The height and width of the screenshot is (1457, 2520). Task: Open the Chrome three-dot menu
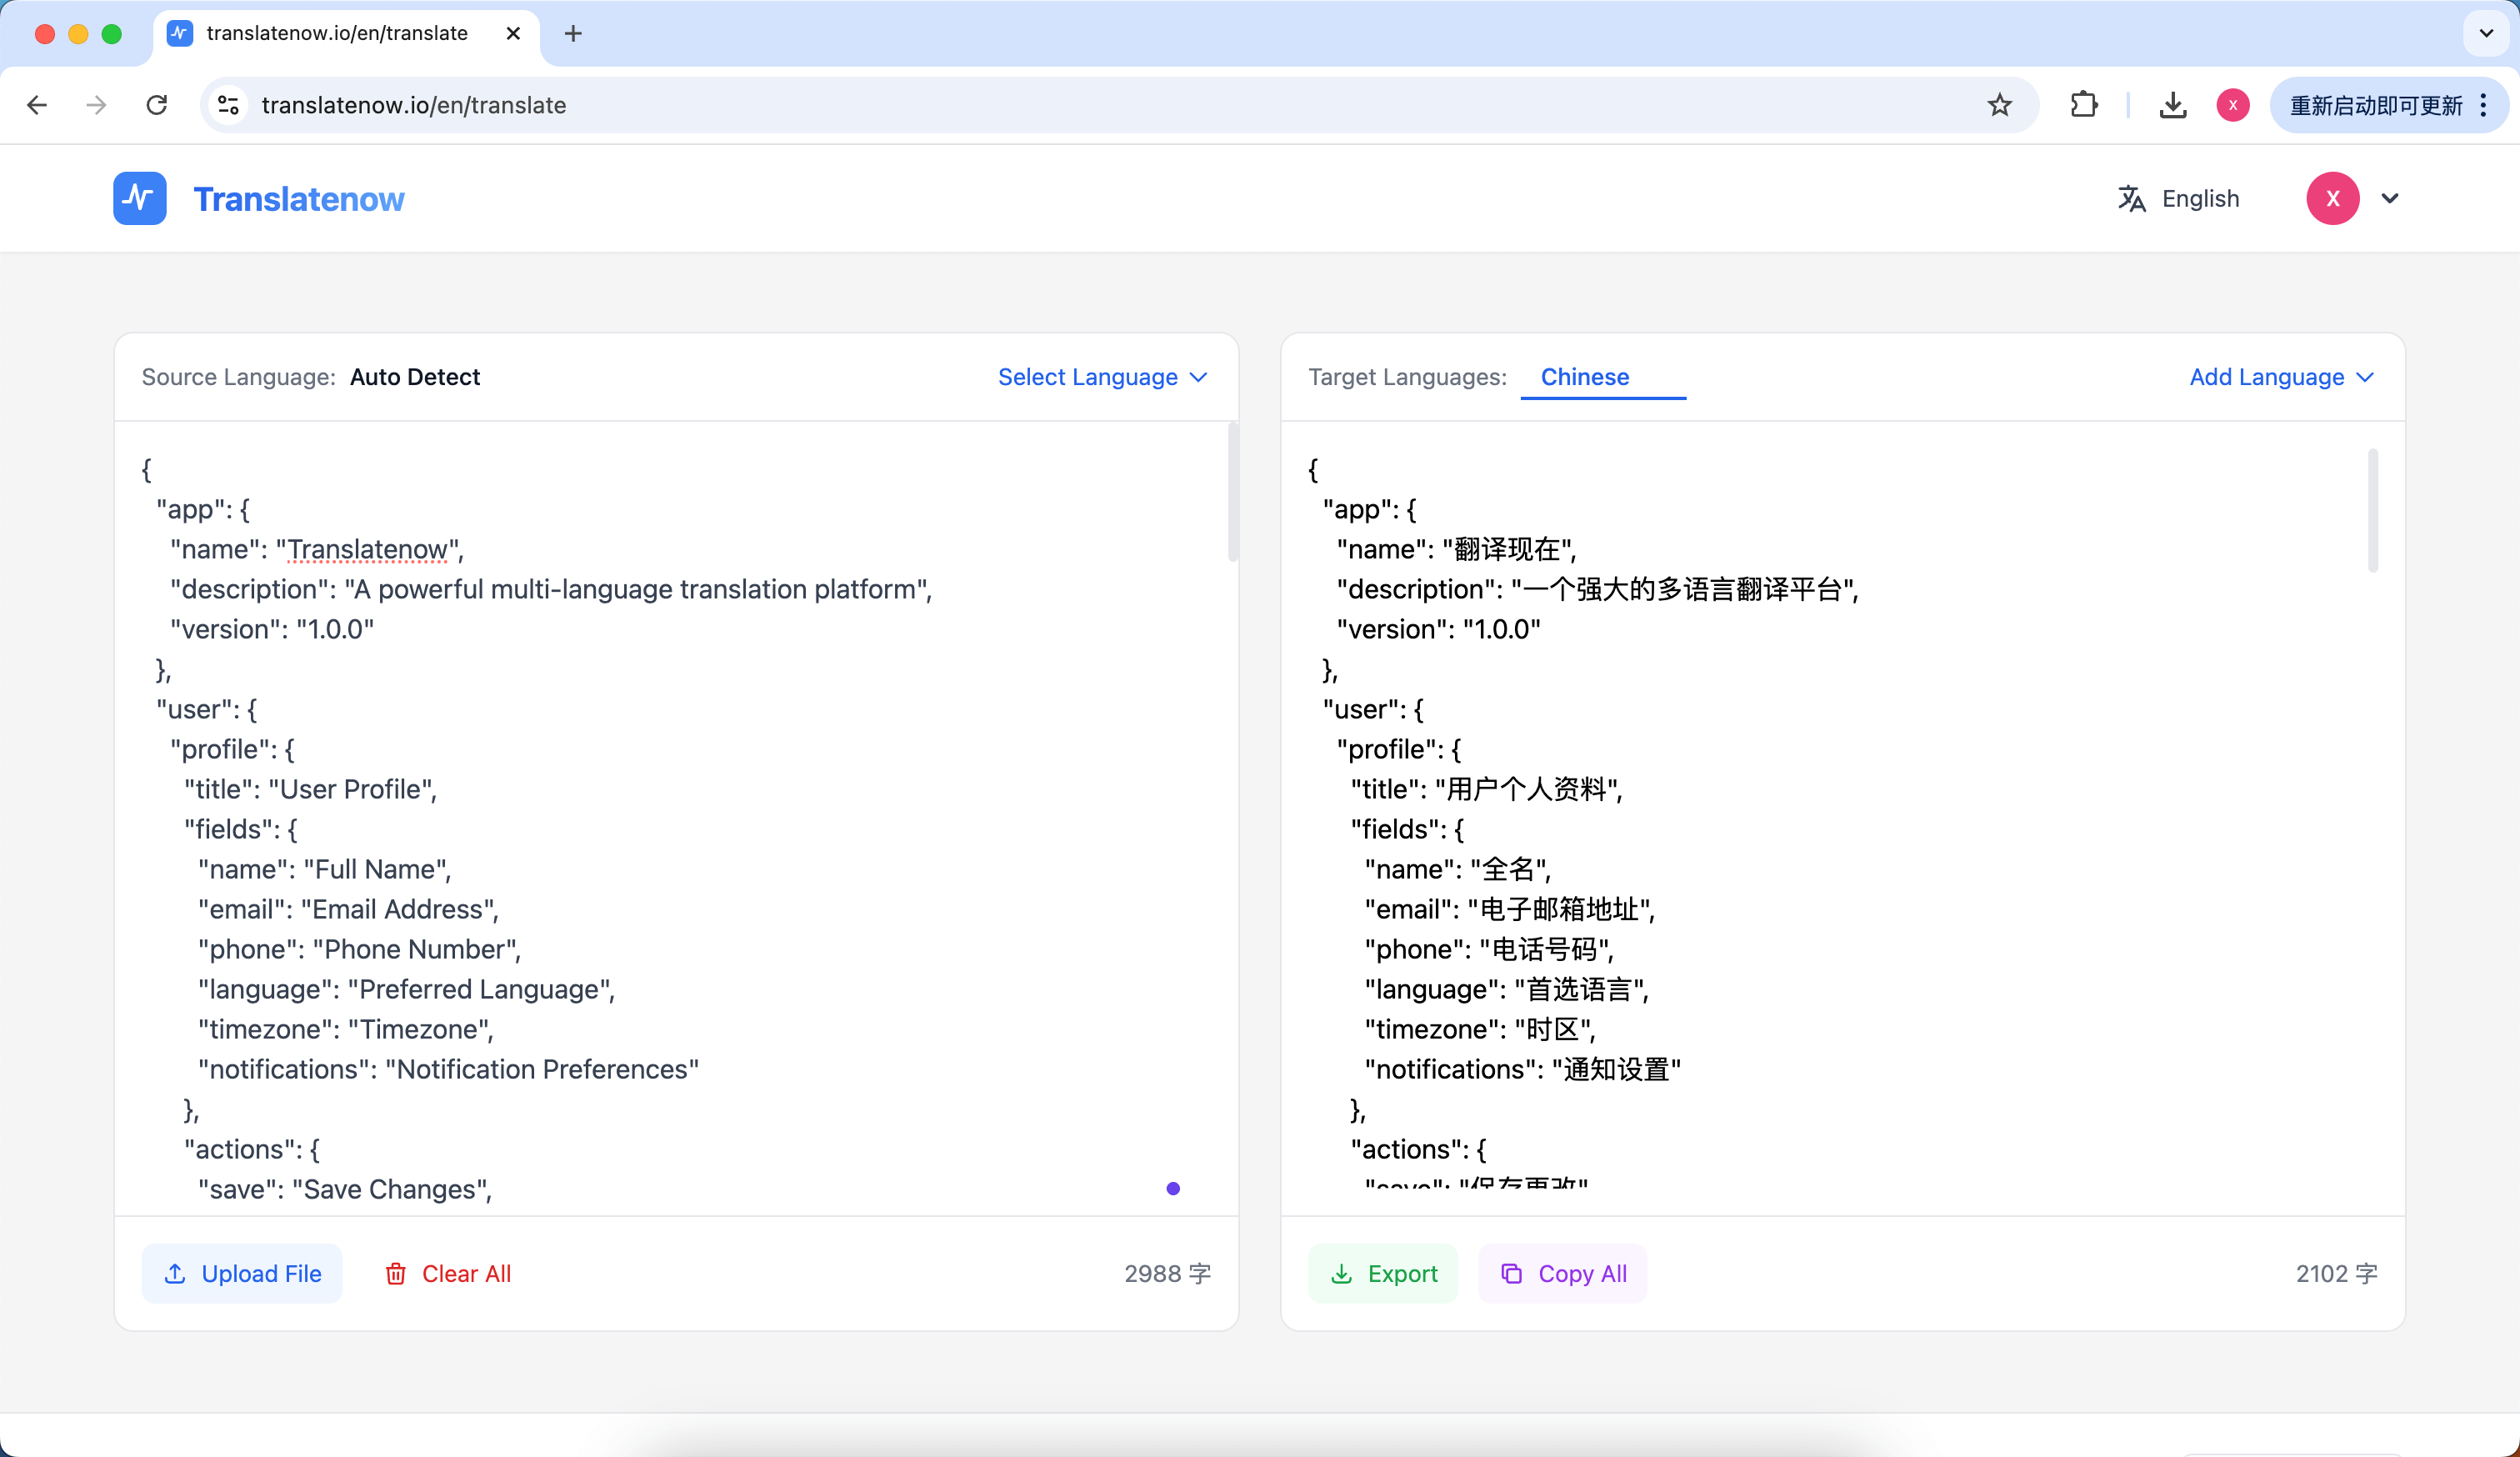pyautogui.click(x=2484, y=105)
